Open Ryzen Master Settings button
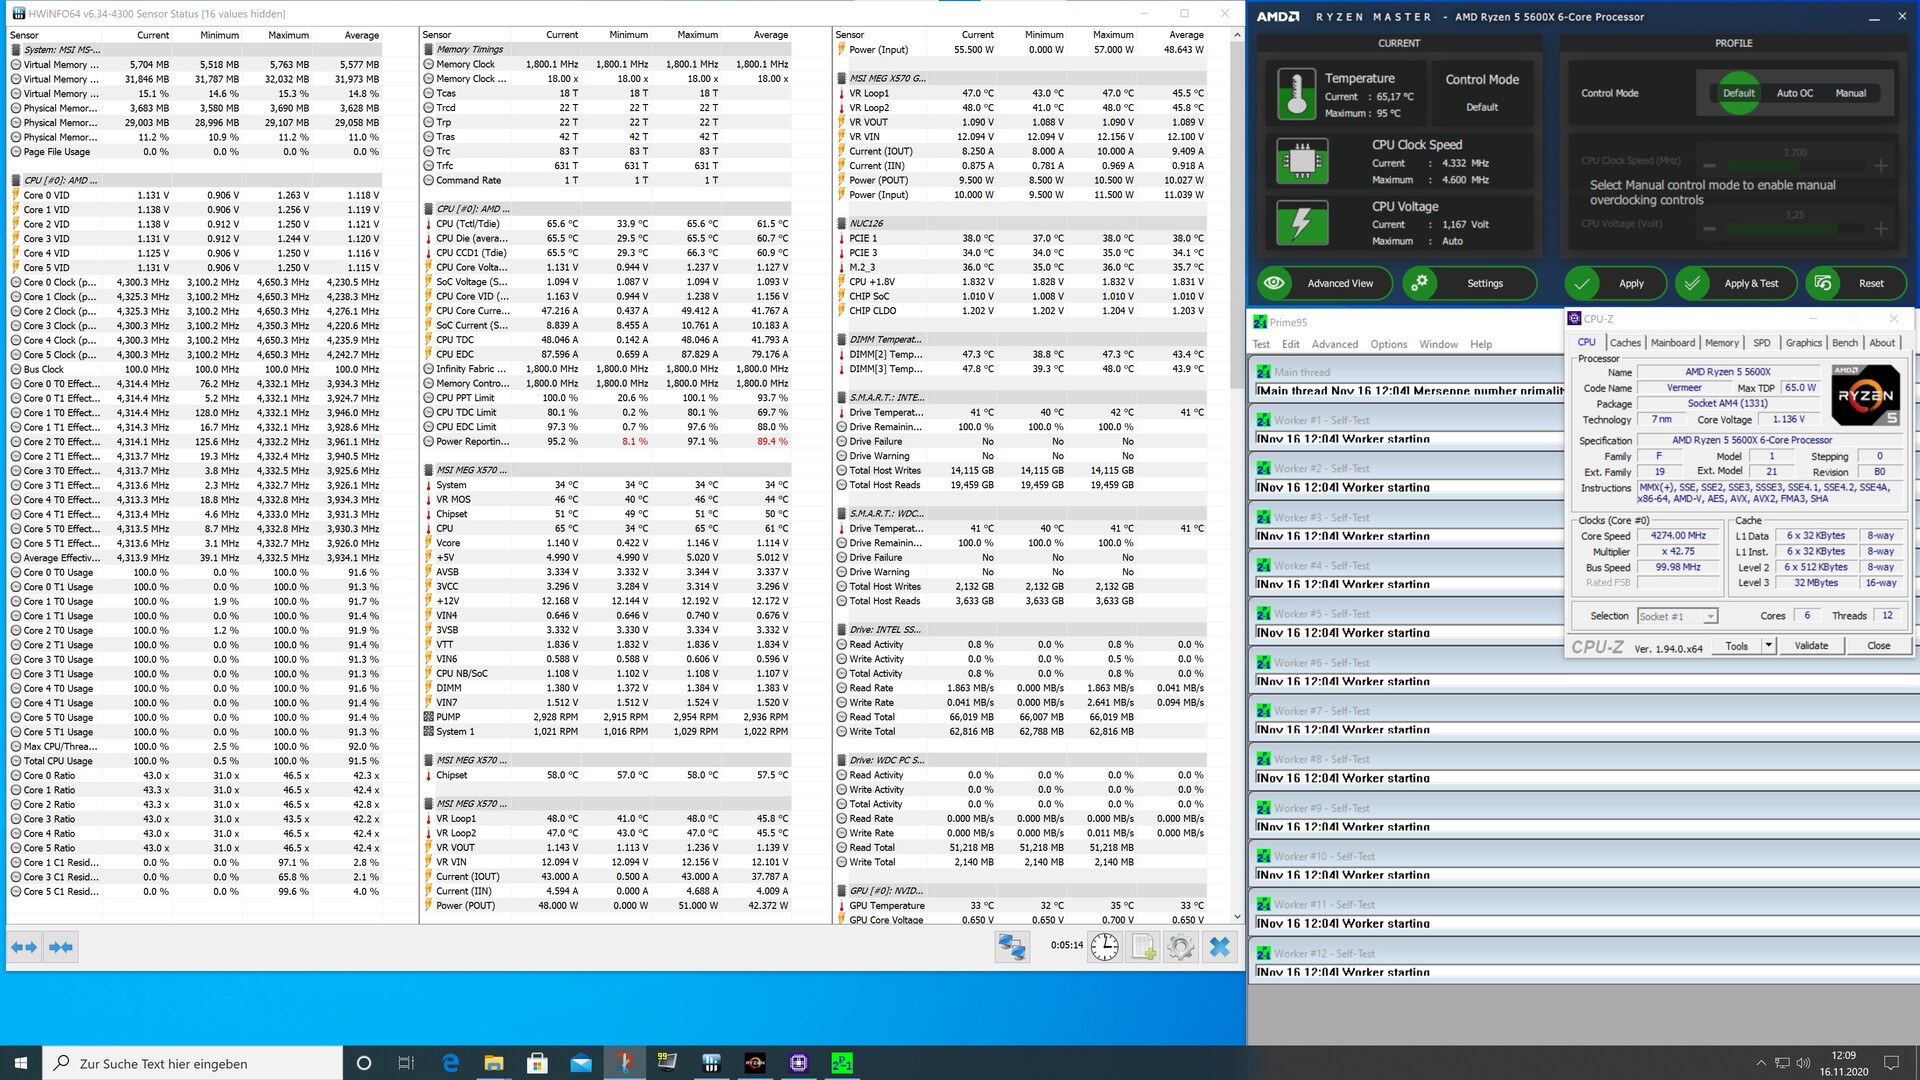The width and height of the screenshot is (1920, 1080). (x=1469, y=284)
